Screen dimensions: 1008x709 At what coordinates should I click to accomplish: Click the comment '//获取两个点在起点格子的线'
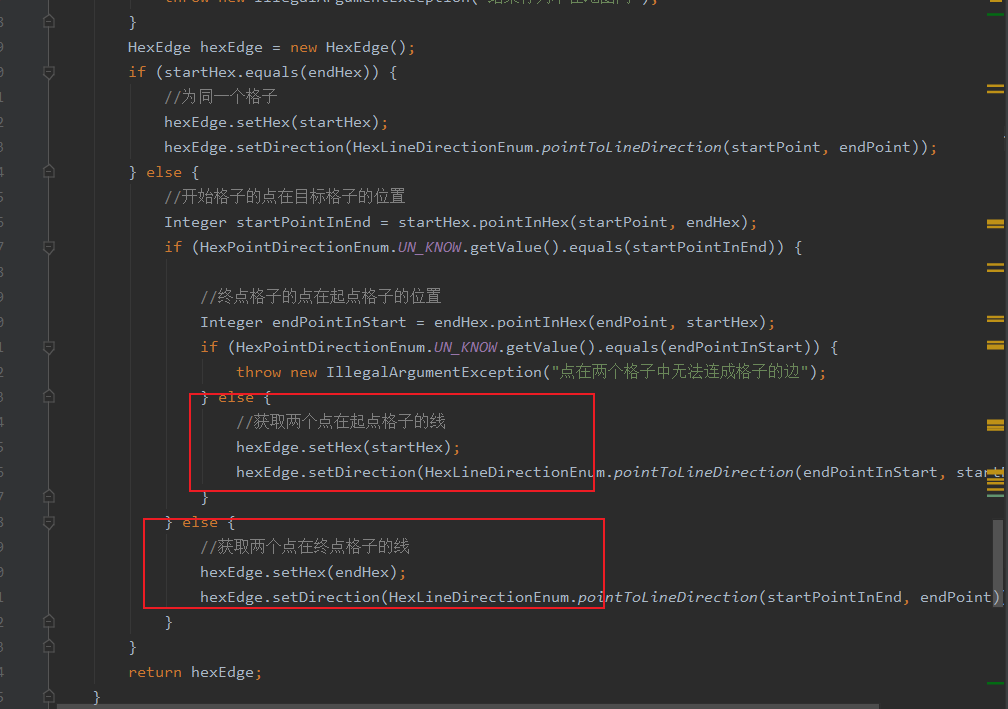pyautogui.click(x=341, y=422)
